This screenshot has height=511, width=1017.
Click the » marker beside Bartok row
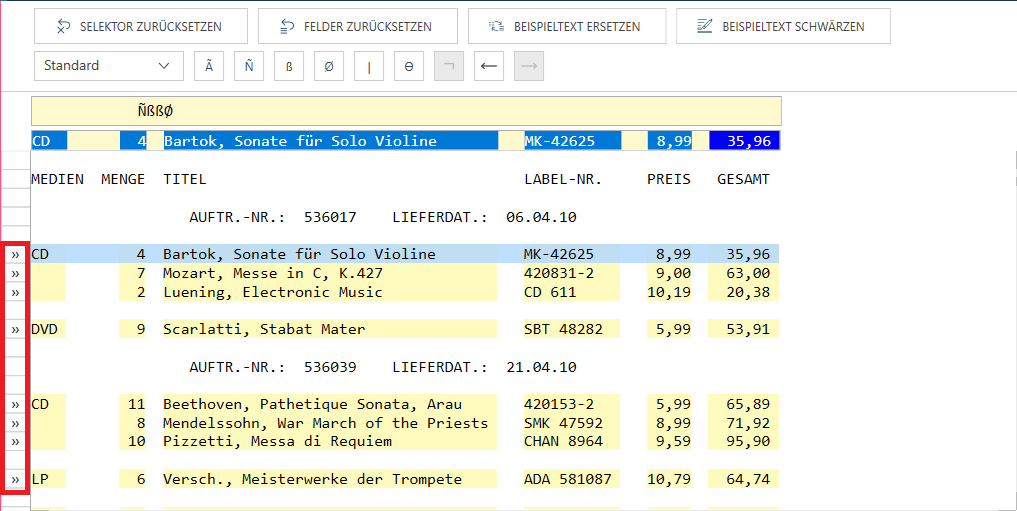[16, 255]
